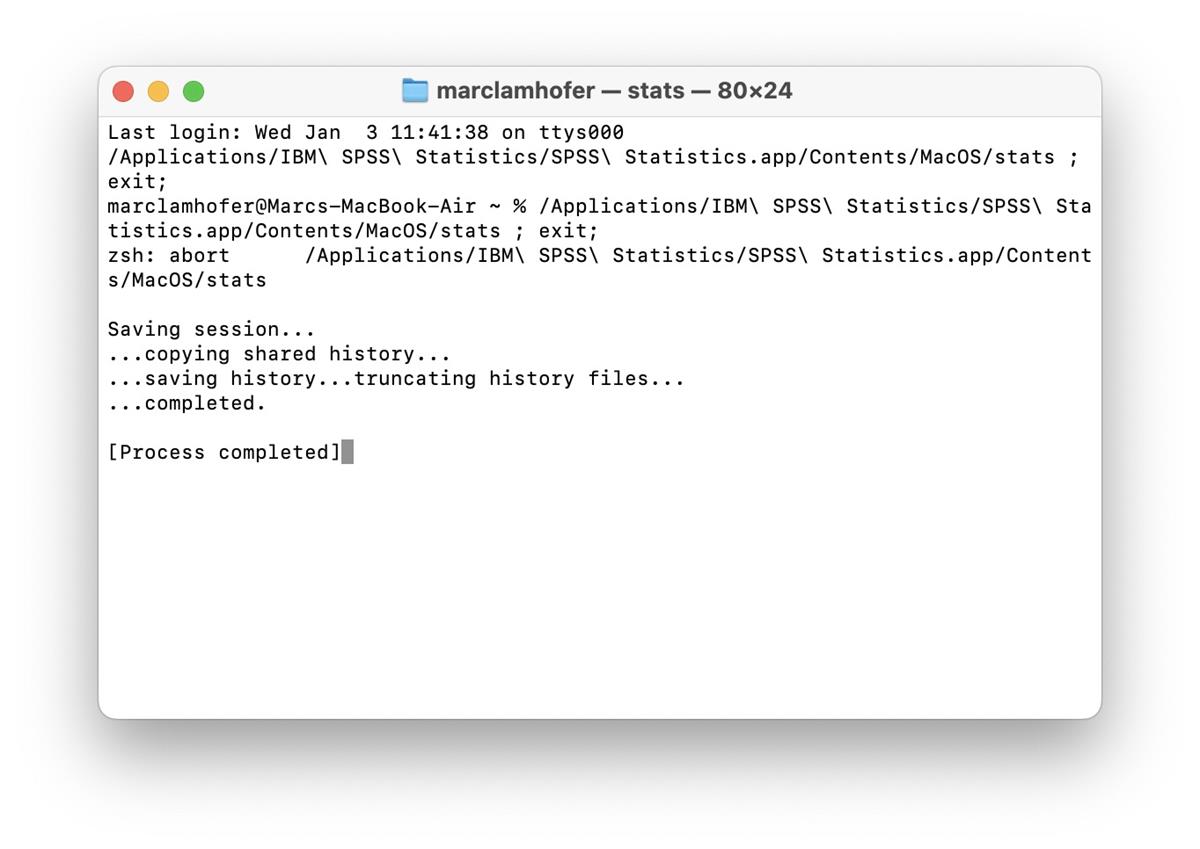1200x849 pixels.
Task: Click 'tistics.app/Contents/MacOS/stats ; exit;' line
Action: [x=353, y=230]
